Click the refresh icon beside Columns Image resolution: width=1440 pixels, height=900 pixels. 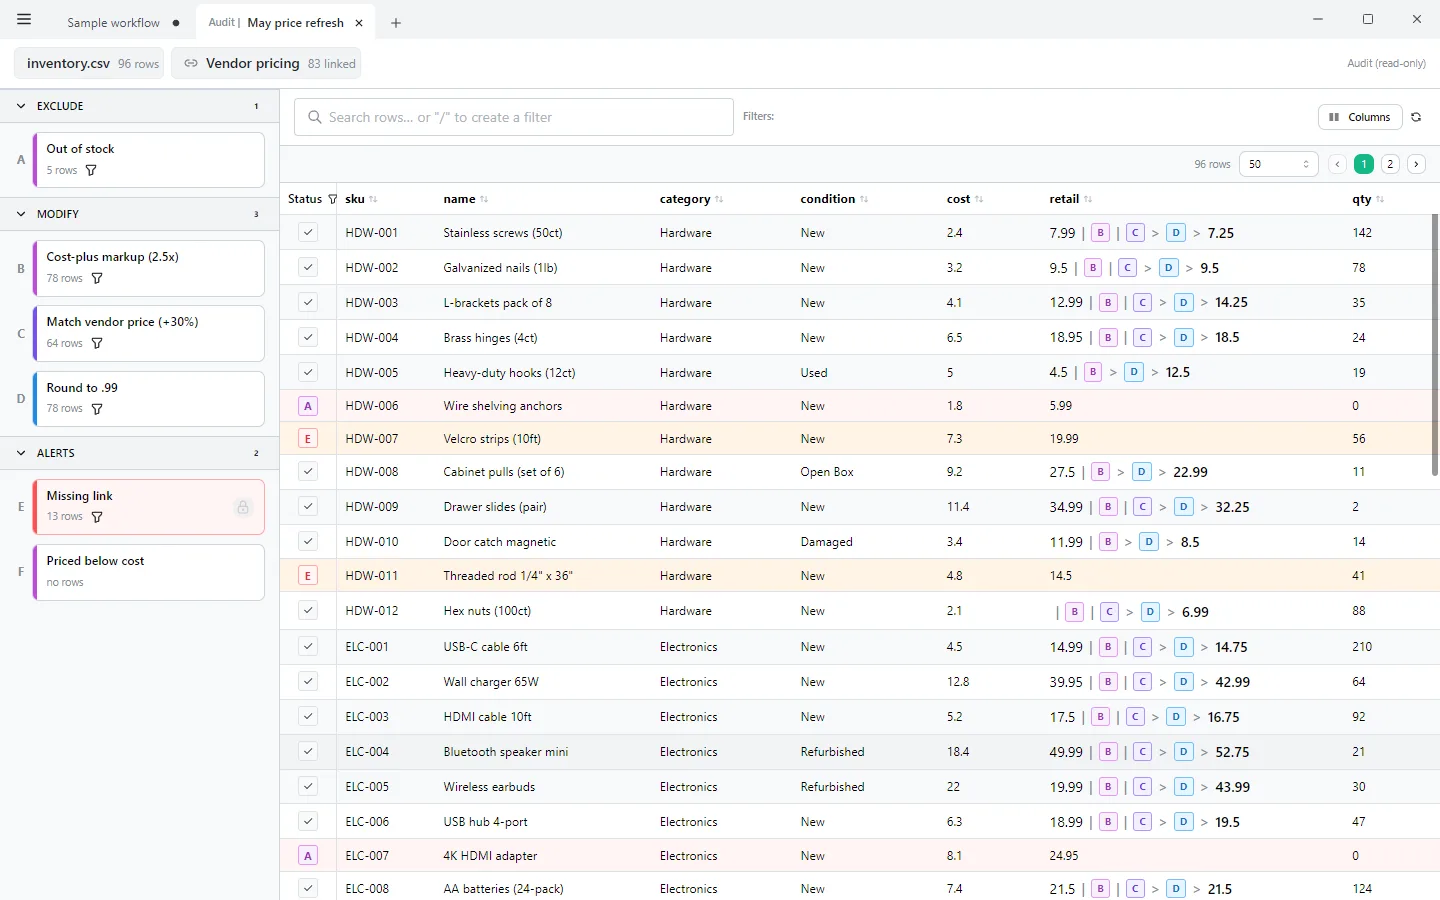[1416, 117]
